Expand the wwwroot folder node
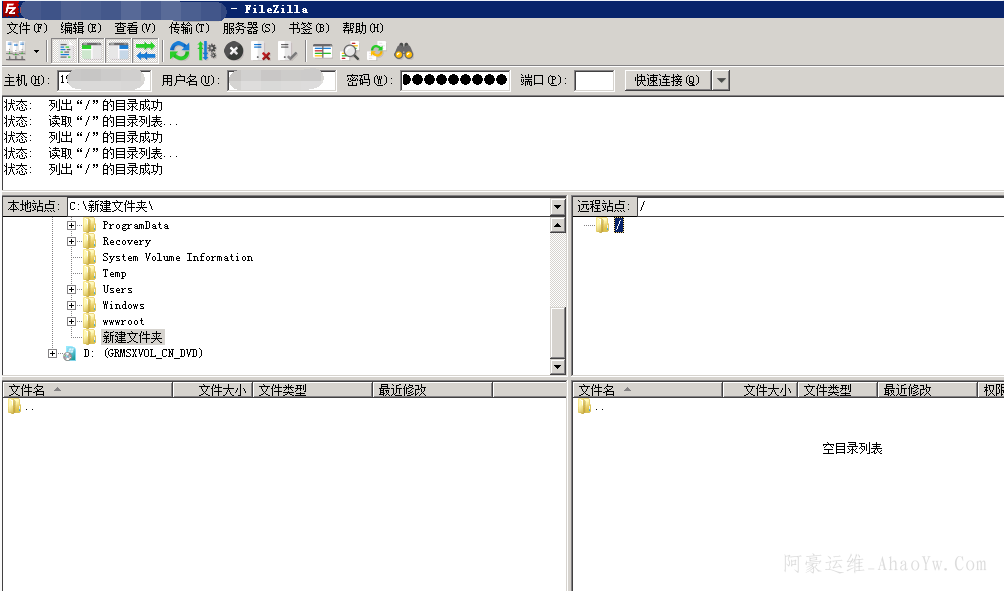Viewport: 1004px width, 591px height. click(x=71, y=321)
